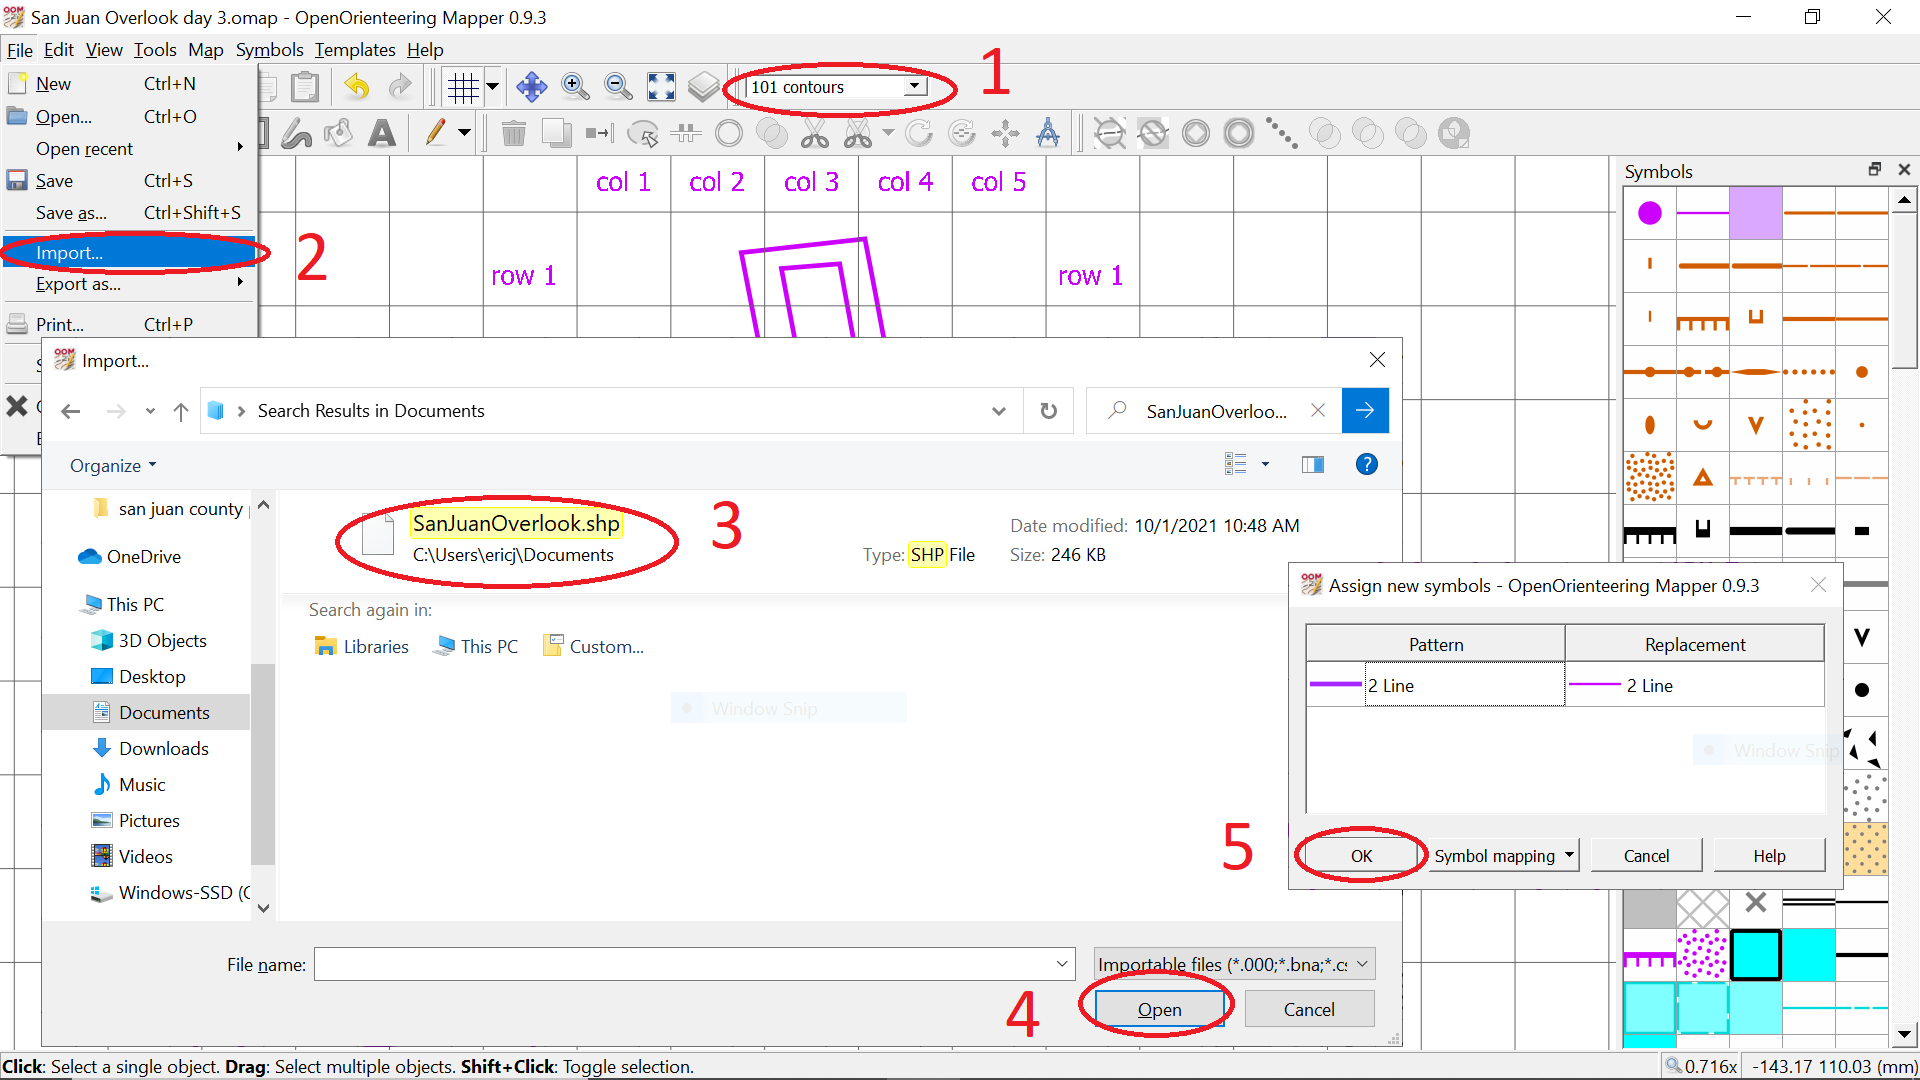Select the light purple symbol swatch
Viewport: 1920px width, 1080px height.
[1755, 213]
